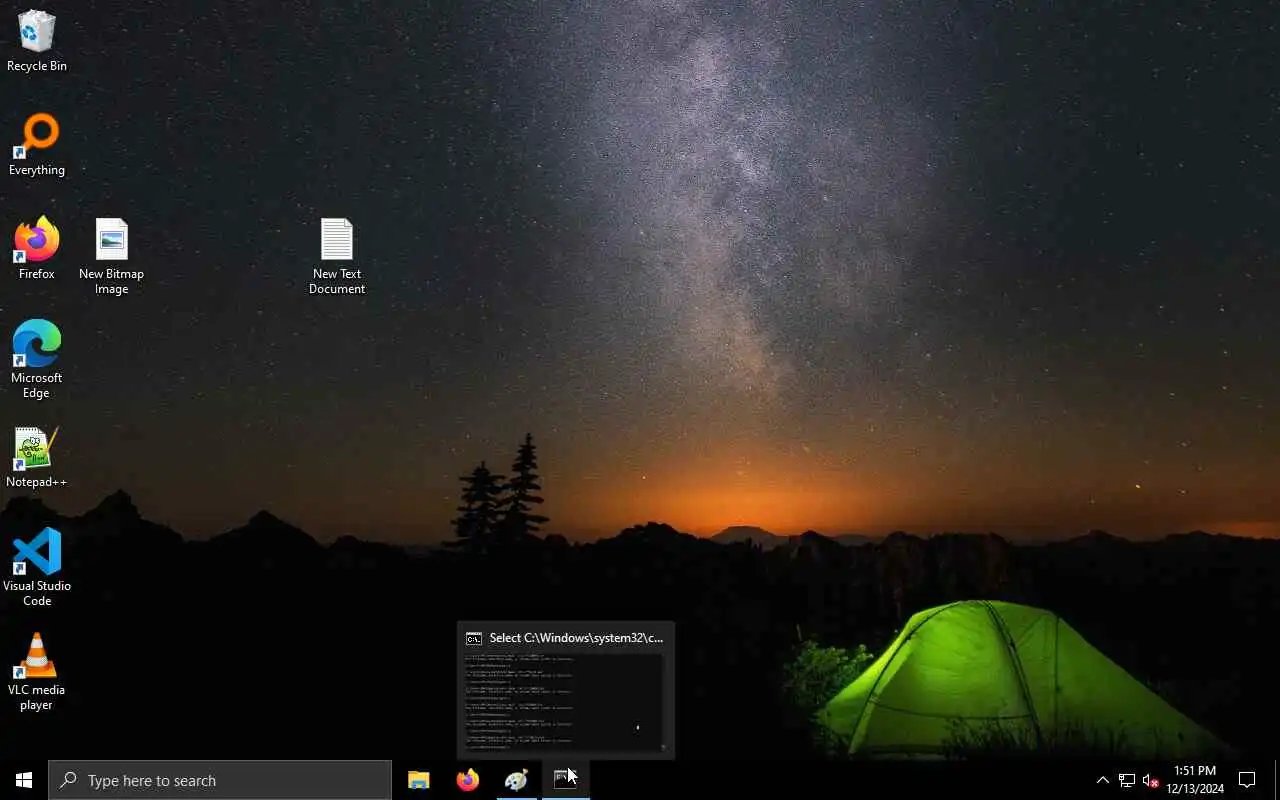The width and height of the screenshot is (1280, 800).
Task: Switch to Paint in the taskbar
Action: click(x=516, y=780)
